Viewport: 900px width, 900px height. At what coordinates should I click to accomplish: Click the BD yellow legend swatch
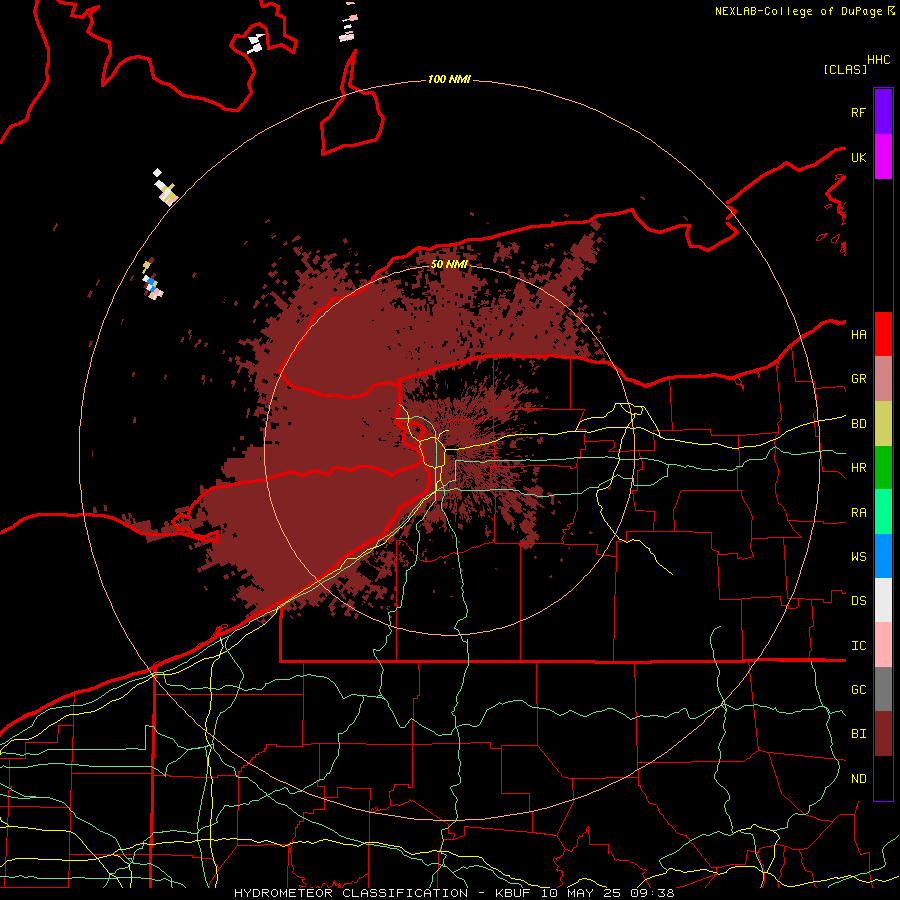click(883, 424)
